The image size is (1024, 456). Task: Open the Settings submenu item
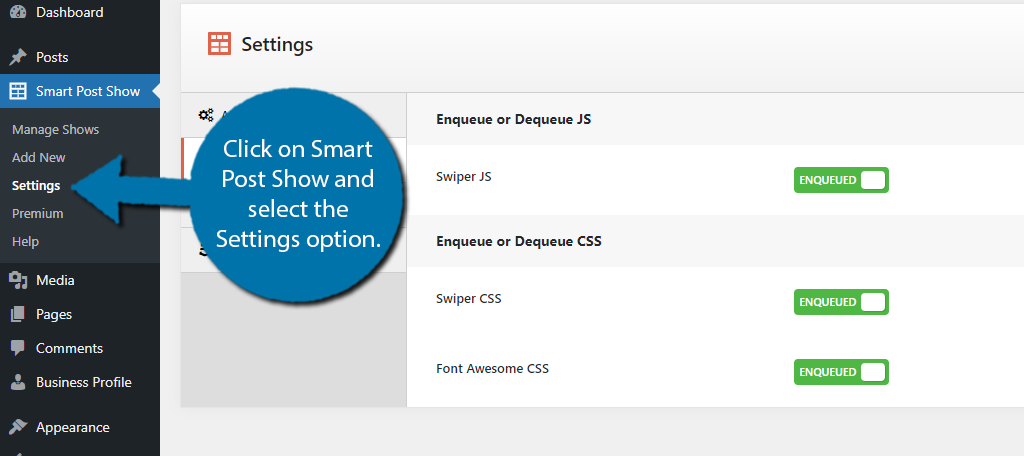(x=36, y=186)
